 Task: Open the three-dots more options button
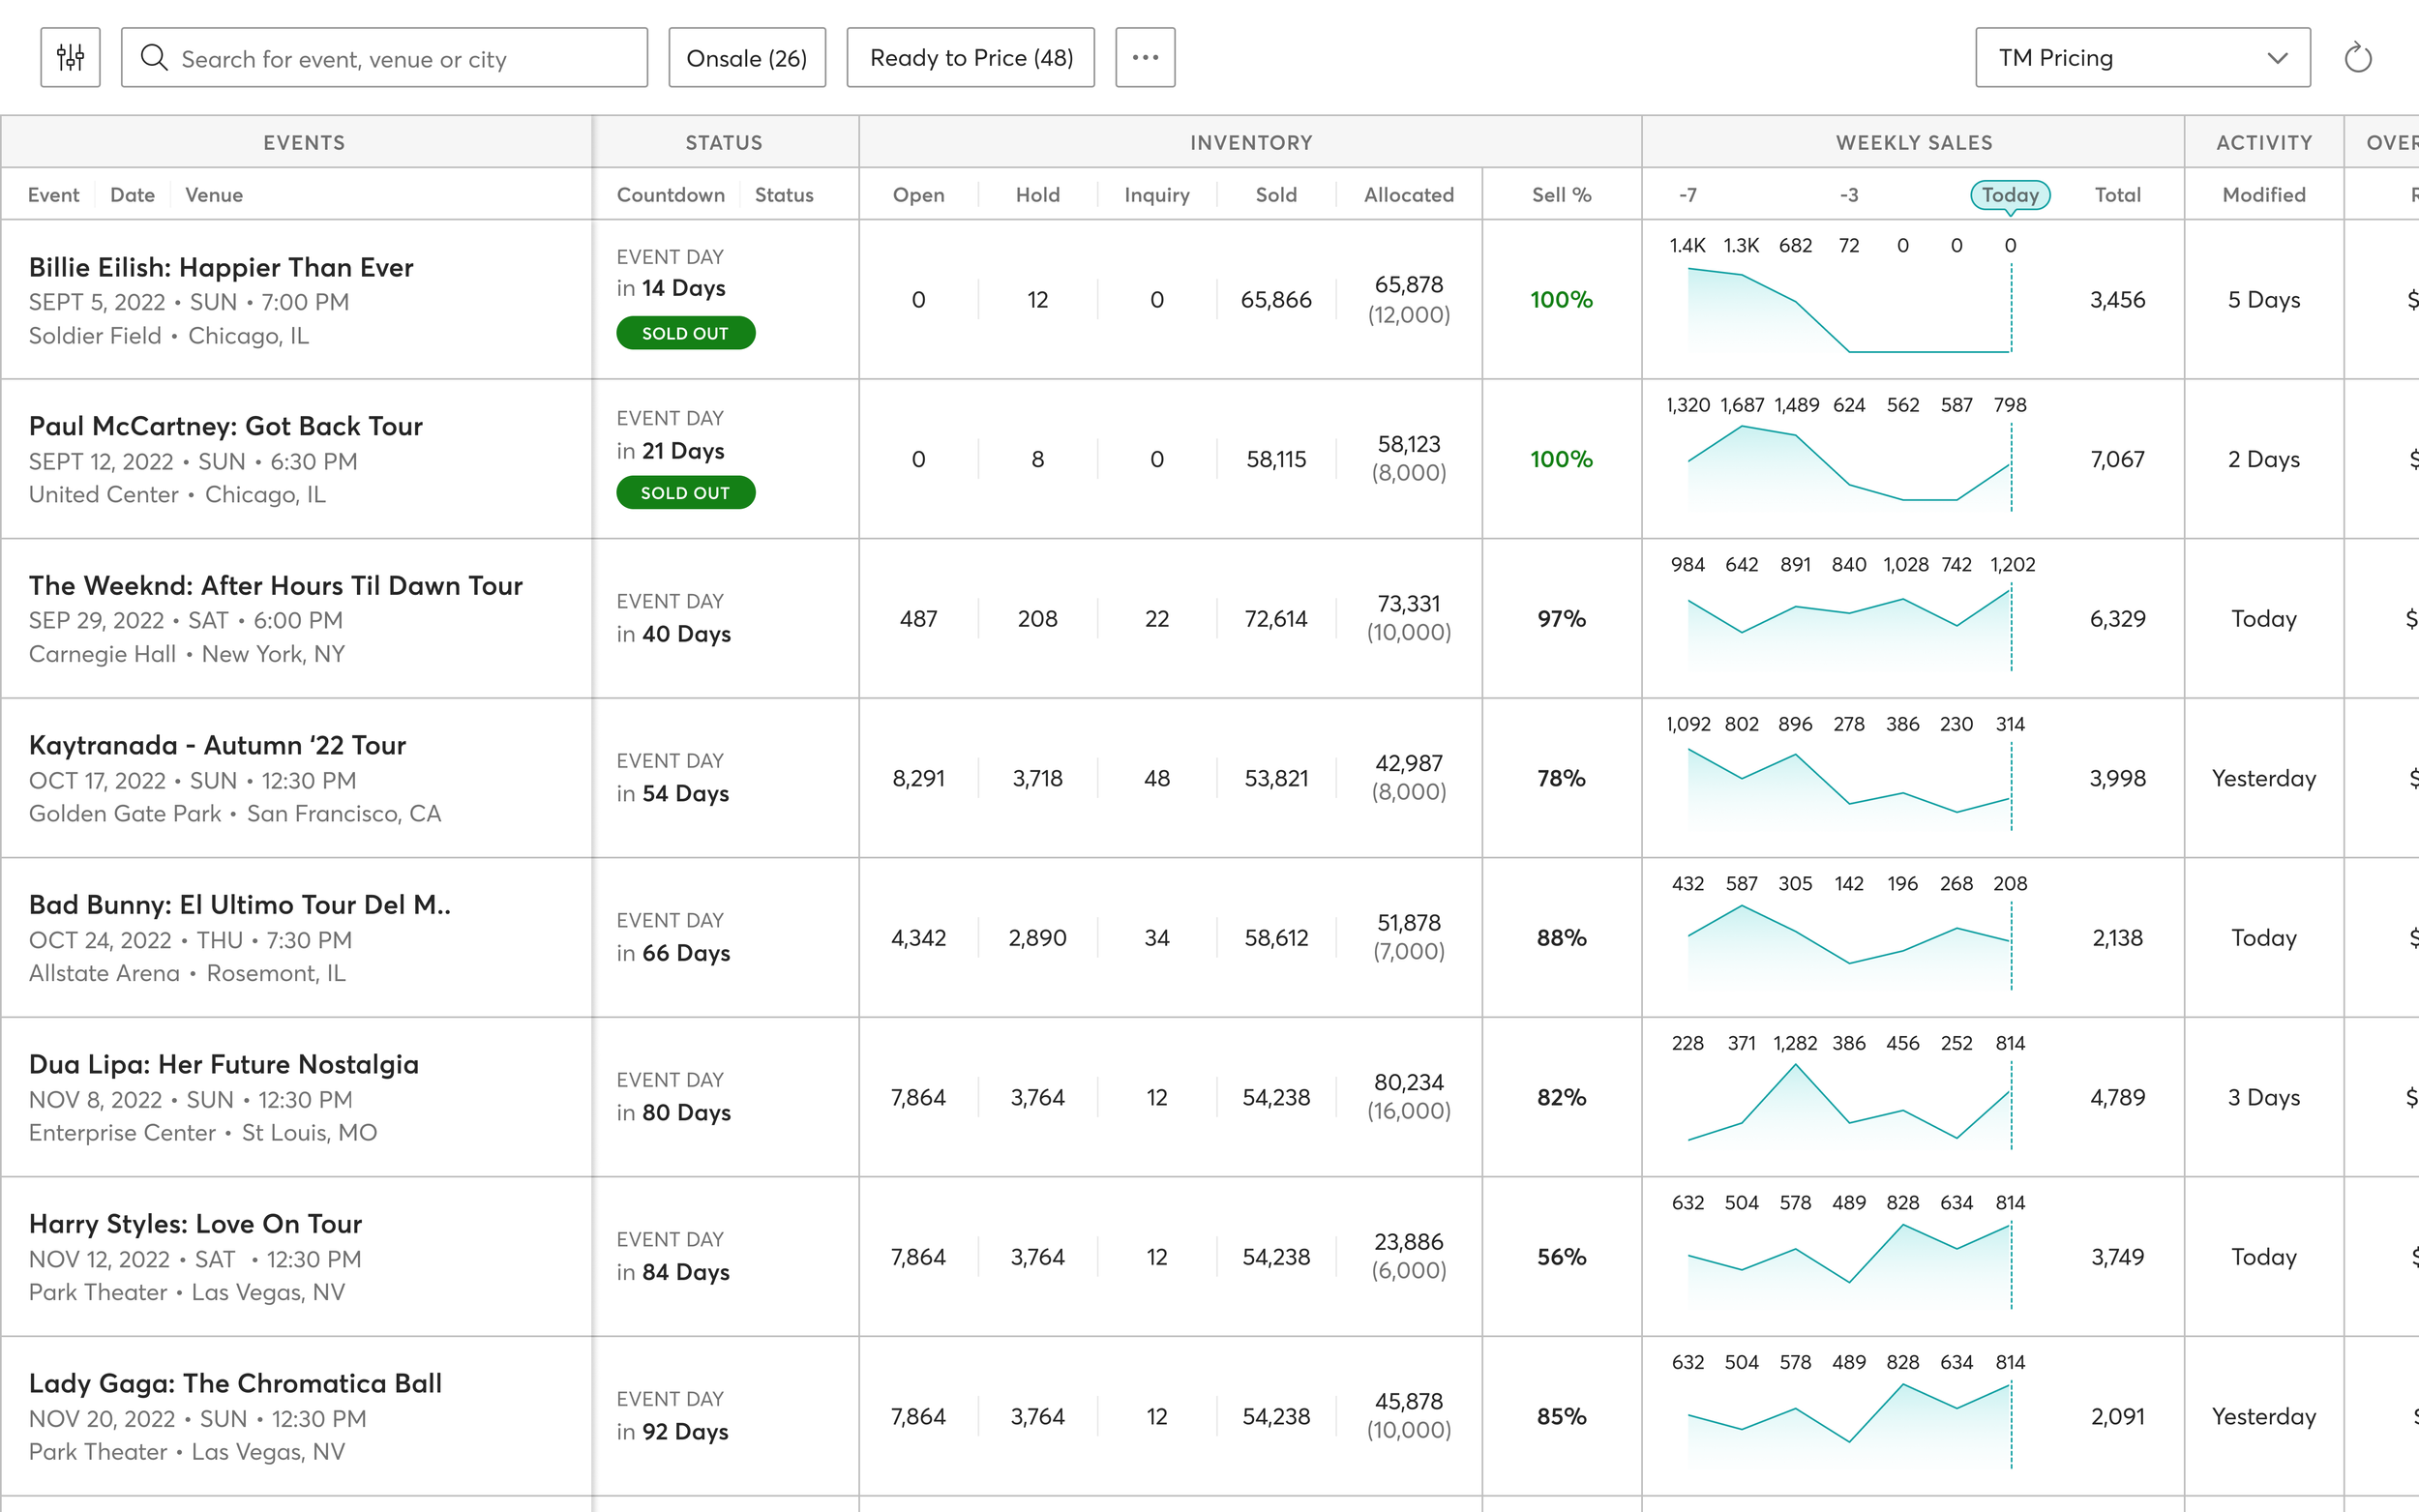pos(1145,58)
